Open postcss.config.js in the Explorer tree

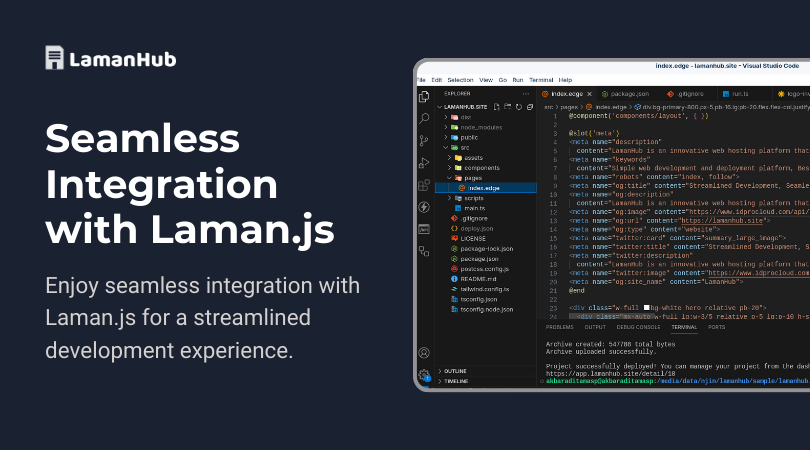486,269
